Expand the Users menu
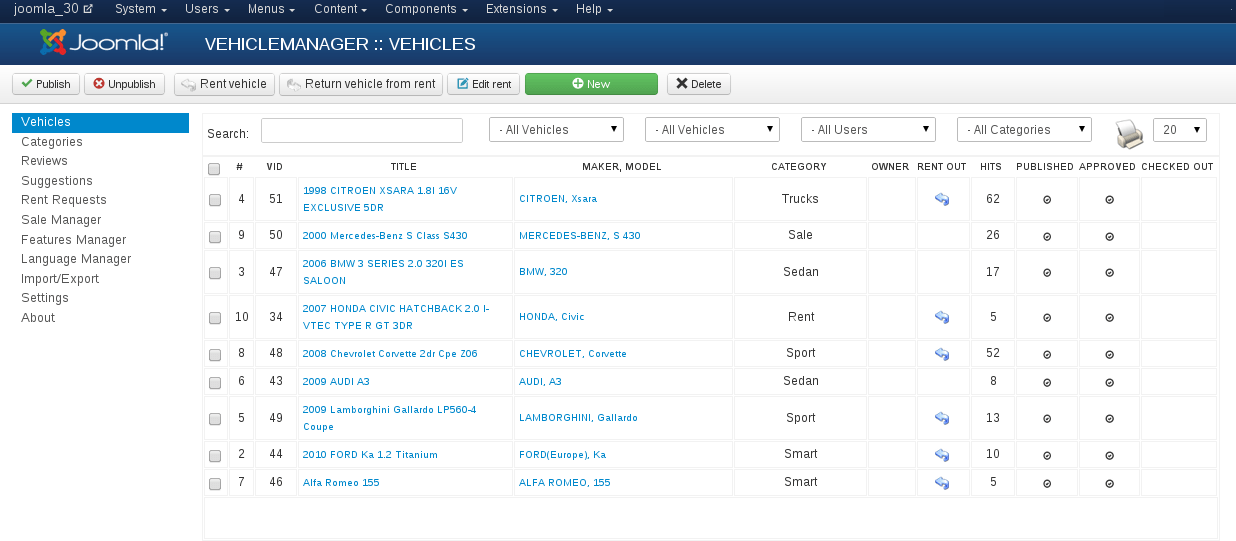This screenshot has height=541, width=1236. click(207, 9)
